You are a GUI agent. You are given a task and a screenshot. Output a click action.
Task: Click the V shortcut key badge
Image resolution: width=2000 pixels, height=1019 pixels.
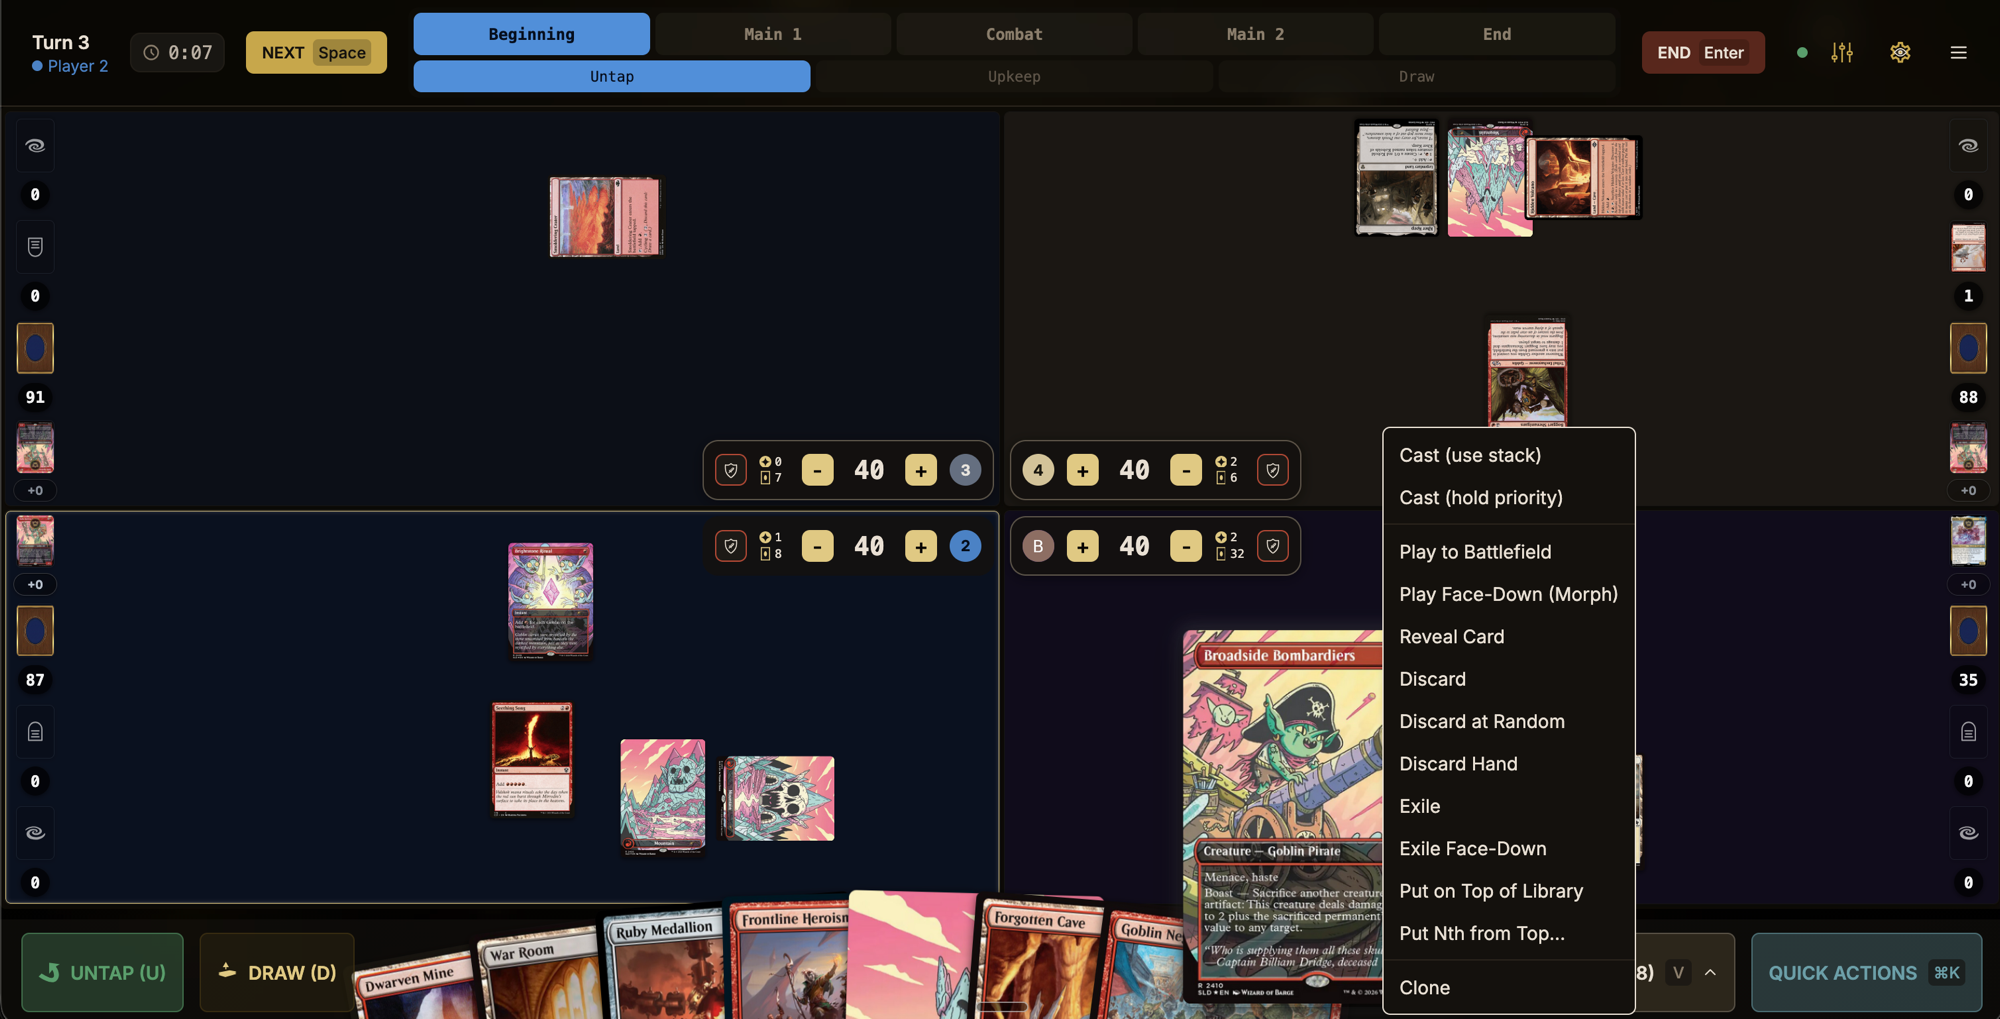[1678, 972]
